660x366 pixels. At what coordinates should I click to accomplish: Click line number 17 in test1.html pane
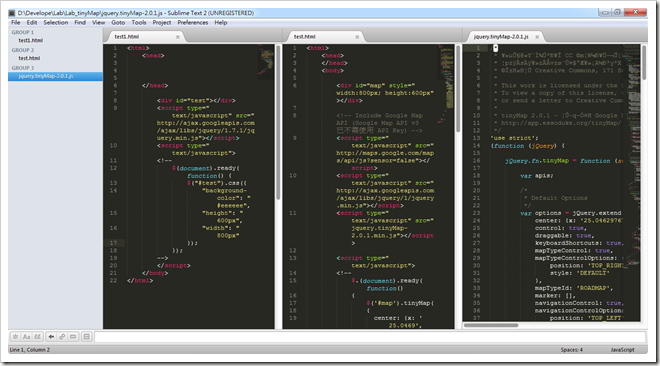click(x=114, y=243)
